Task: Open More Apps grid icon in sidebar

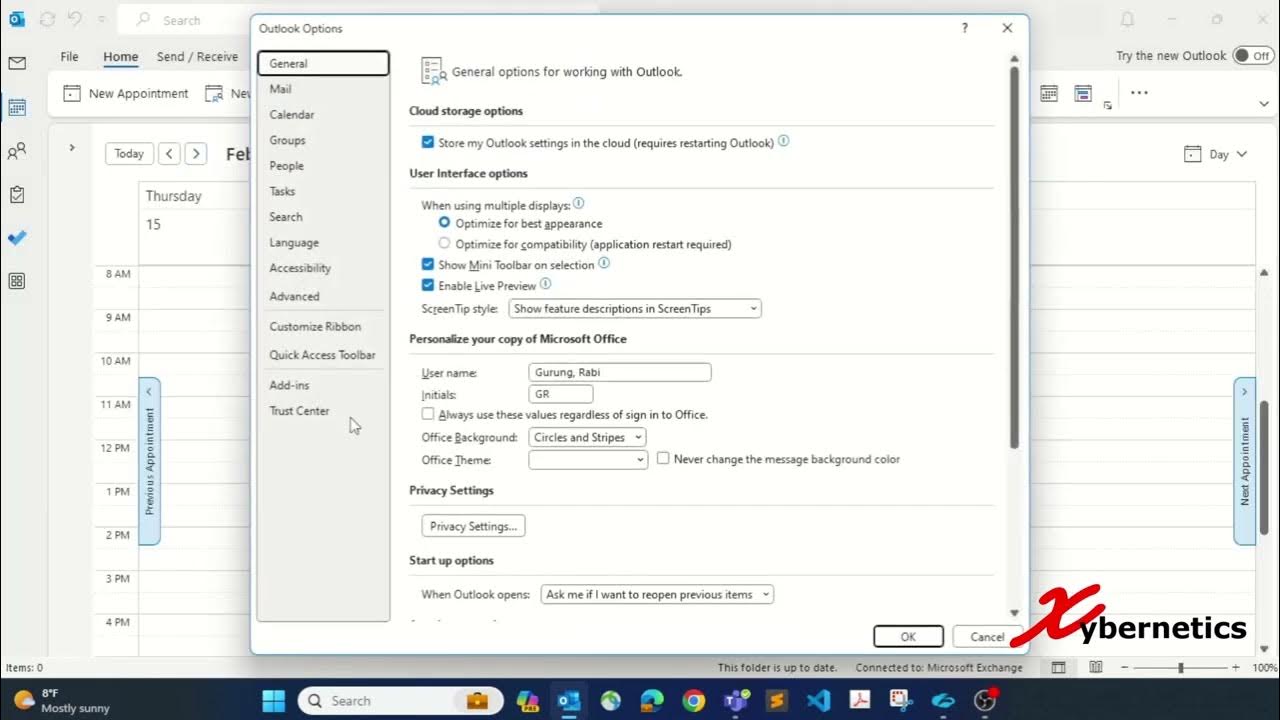Action: click(x=16, y=281)
